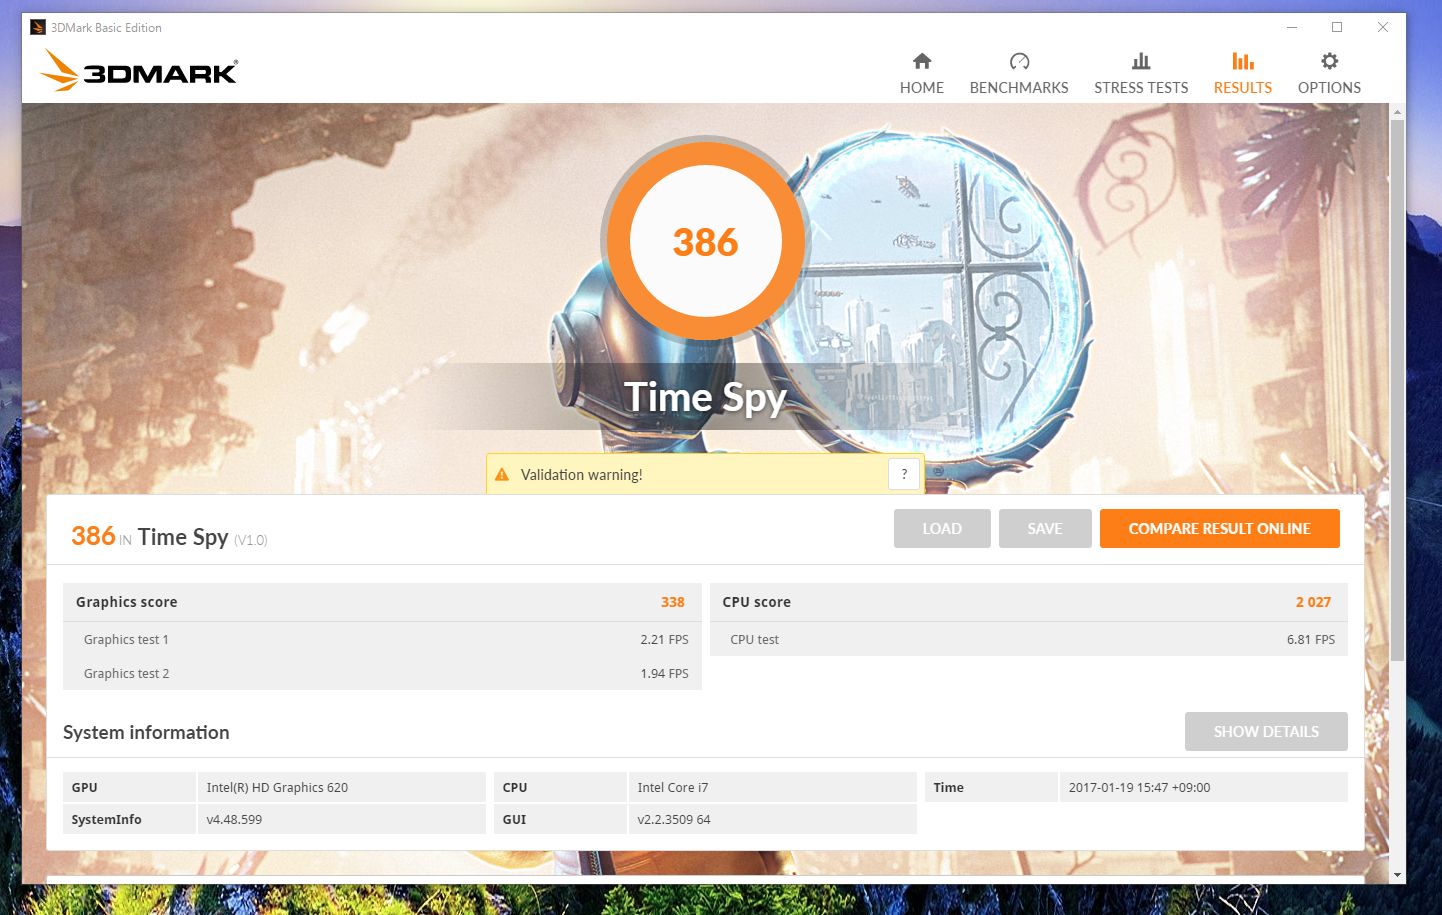Click the Time Spy title banner
The width and height of the screenshot is (1442, 915).
pyautogui.click(x=706, y=397)
